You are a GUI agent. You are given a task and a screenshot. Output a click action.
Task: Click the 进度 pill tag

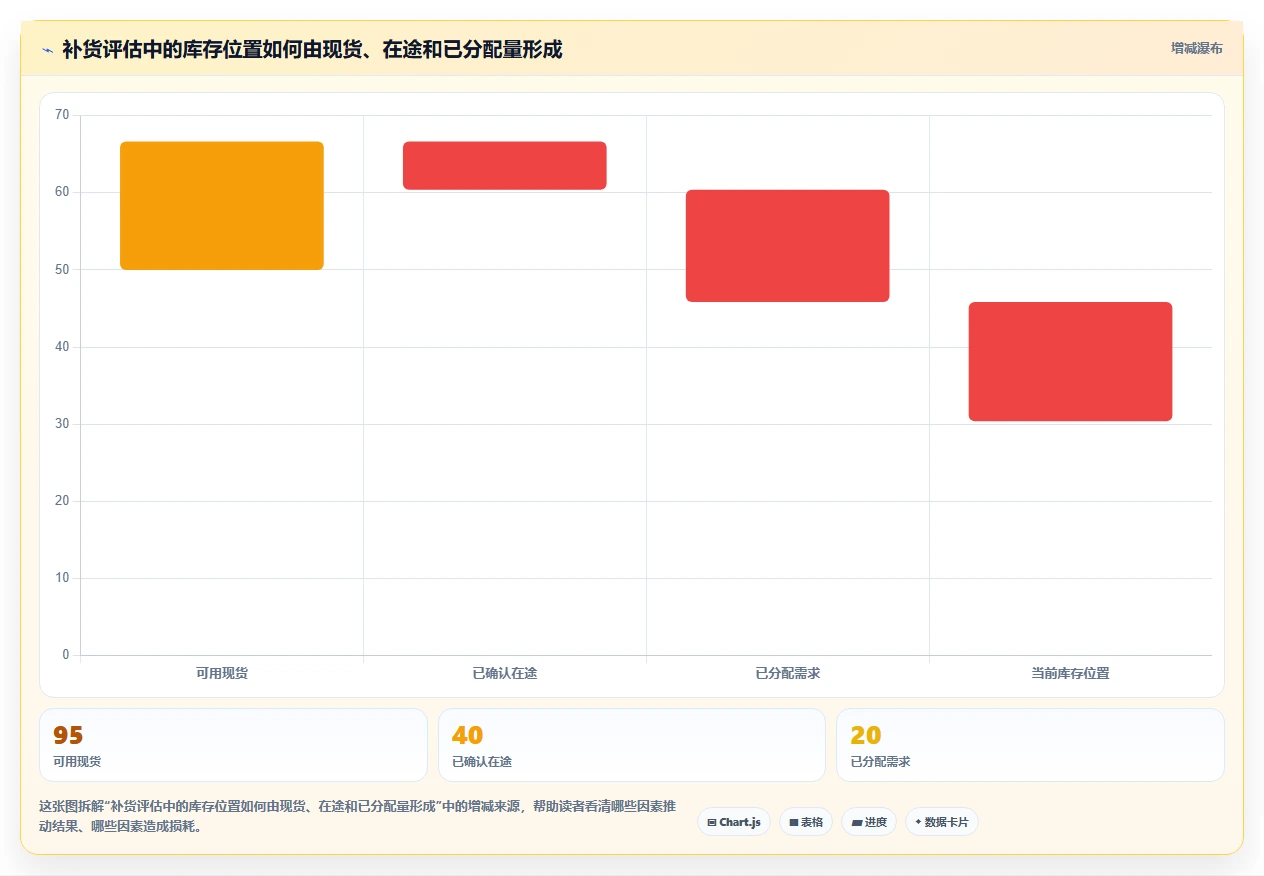(x=869, y=822)
